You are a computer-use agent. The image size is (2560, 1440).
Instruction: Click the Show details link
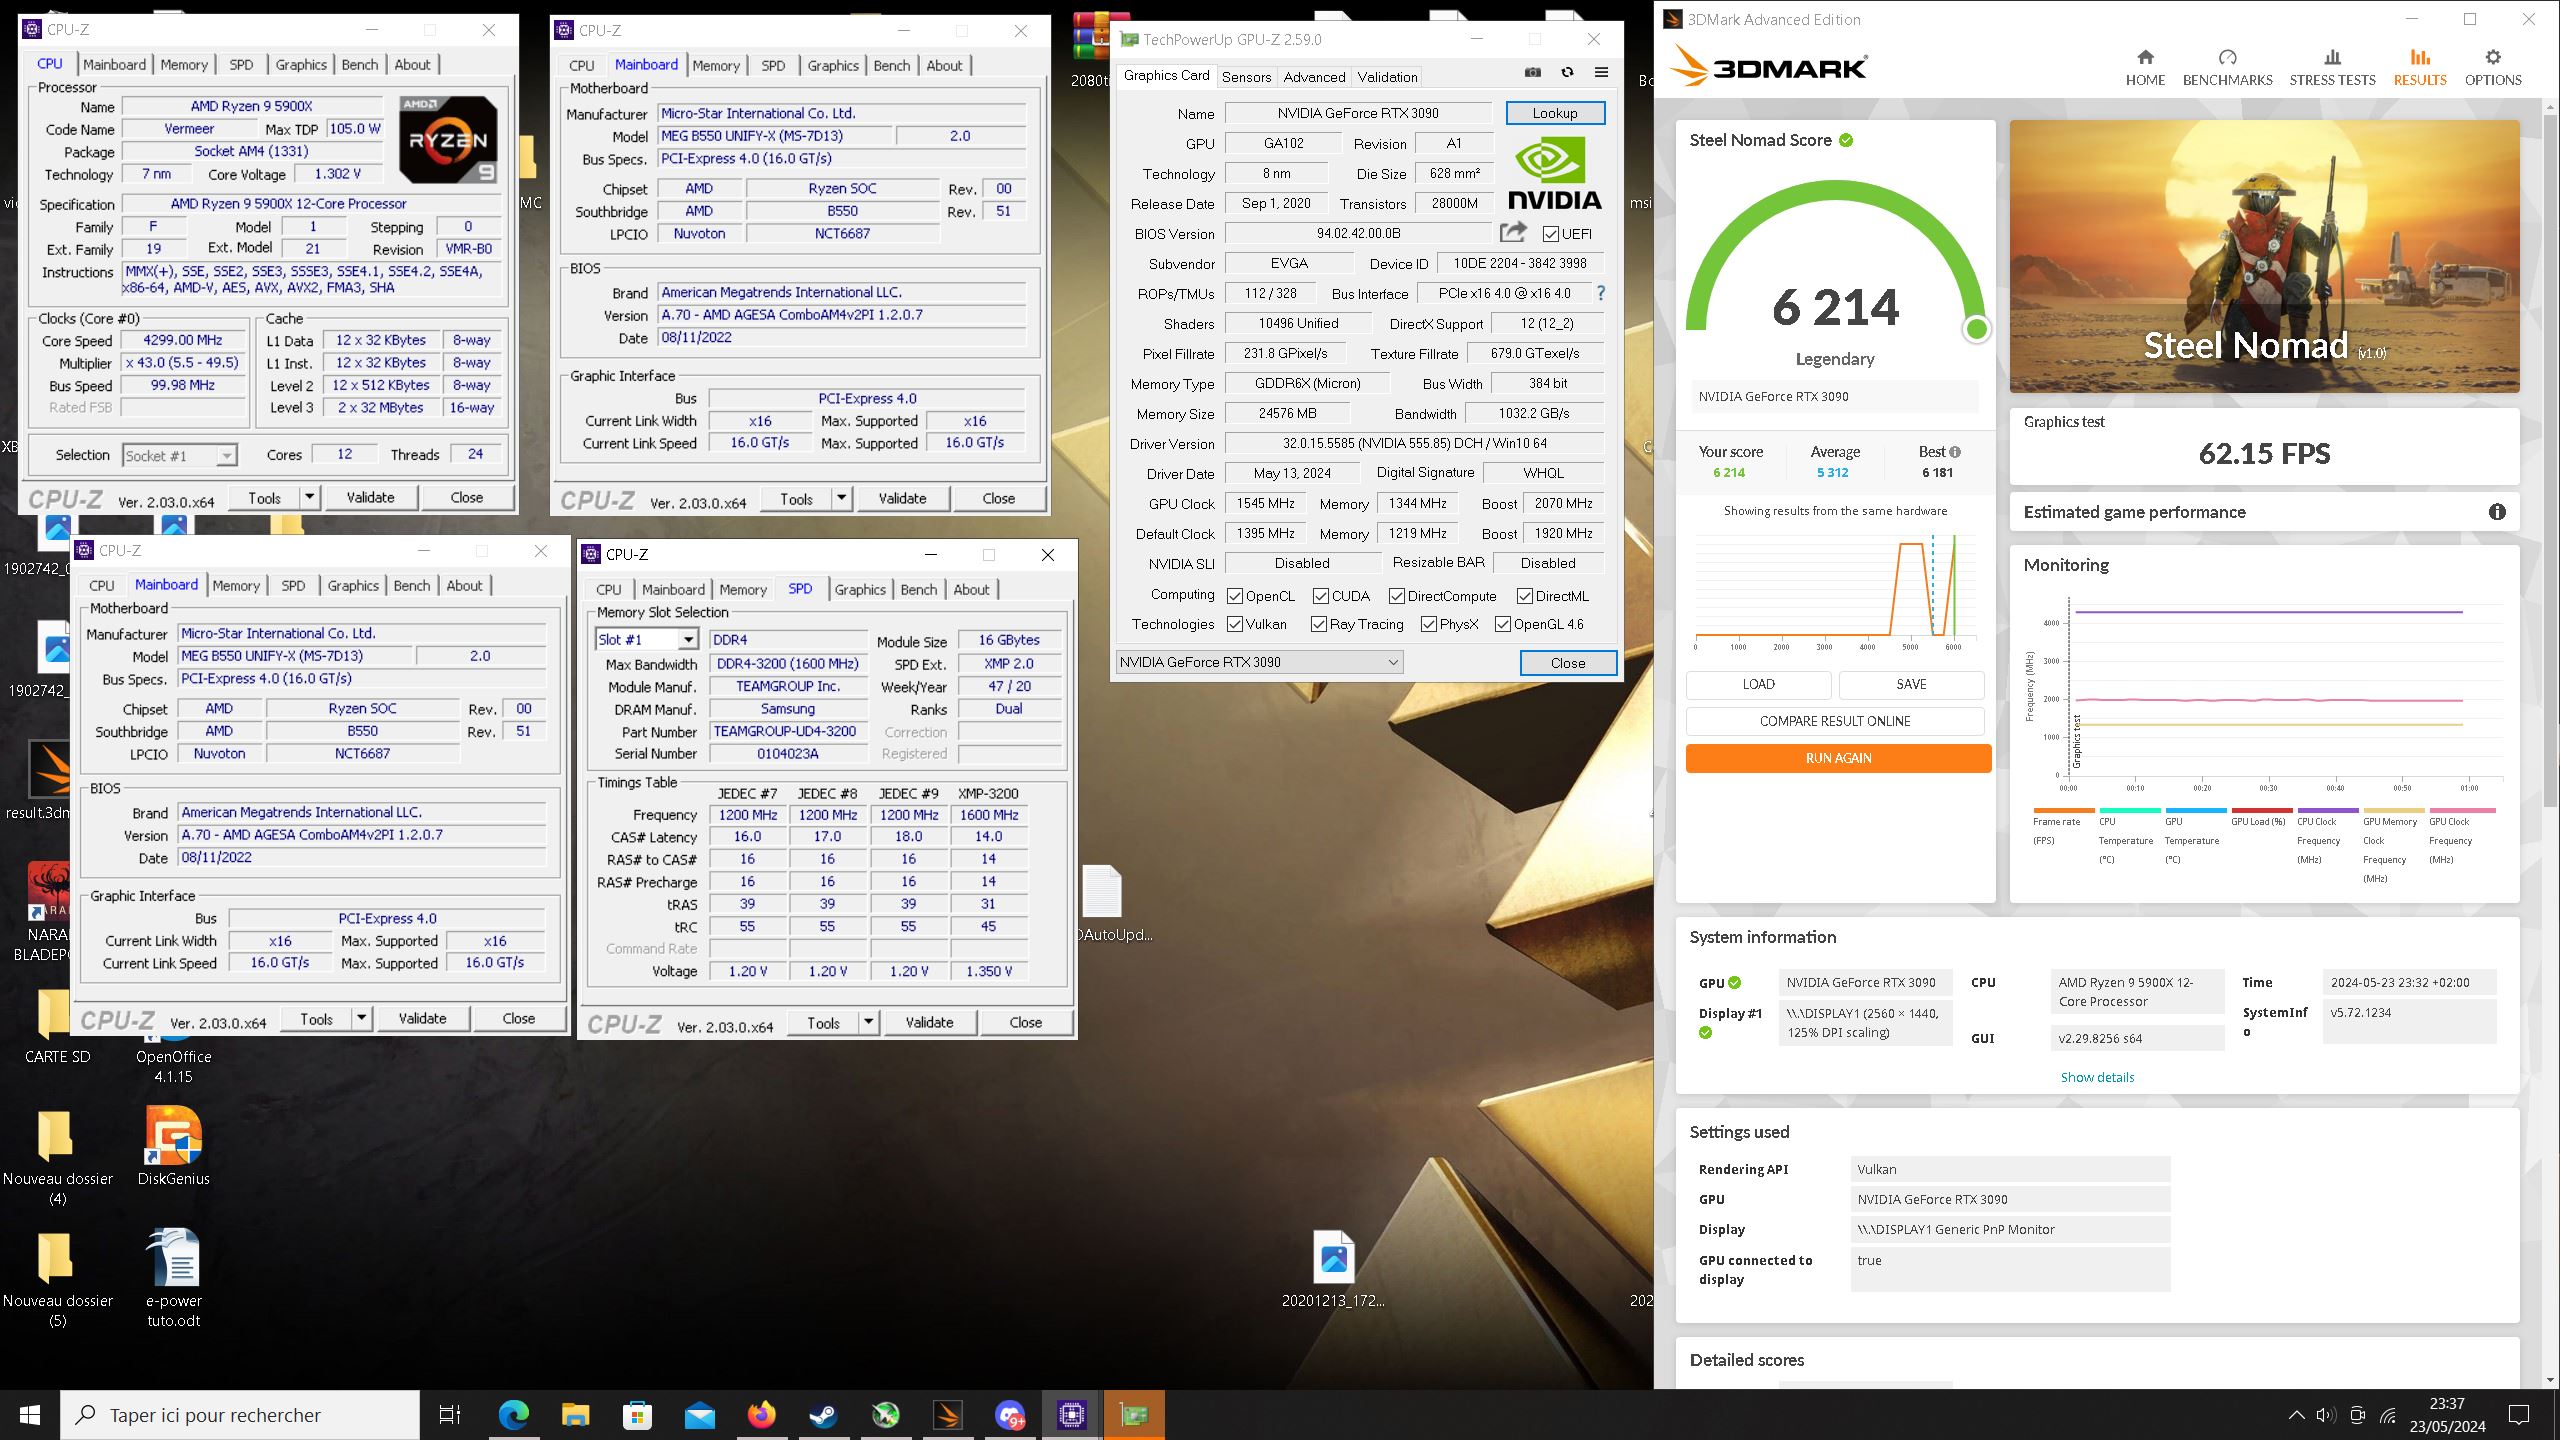coord(2097,1077)
